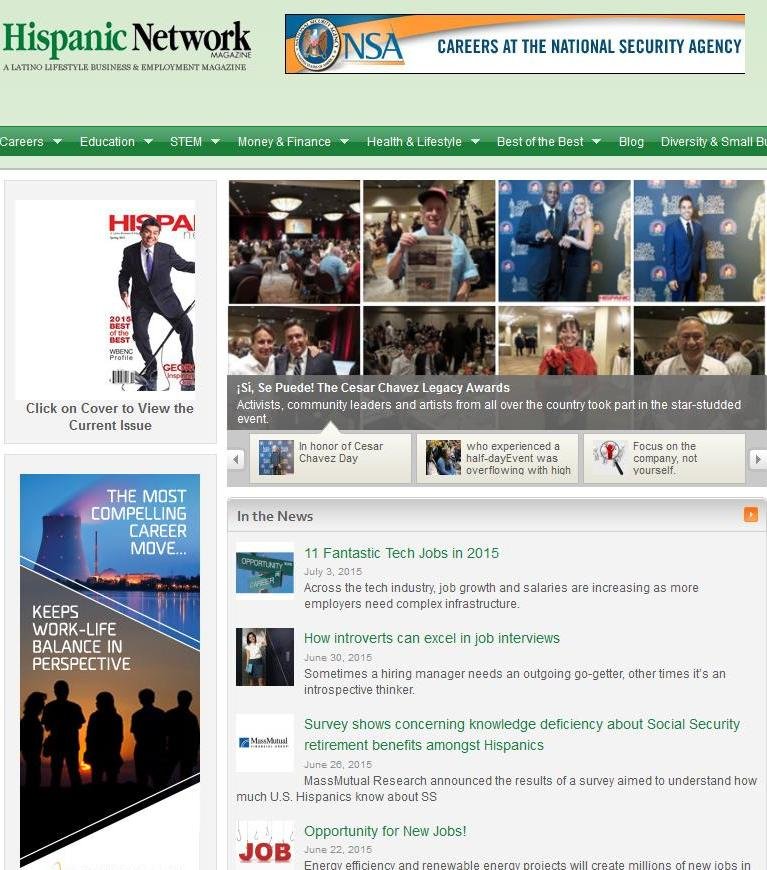The image size is (767, 870).
Task: Select the 'half-dayEvent was overflowing' slide
Action: pos(497,458)
